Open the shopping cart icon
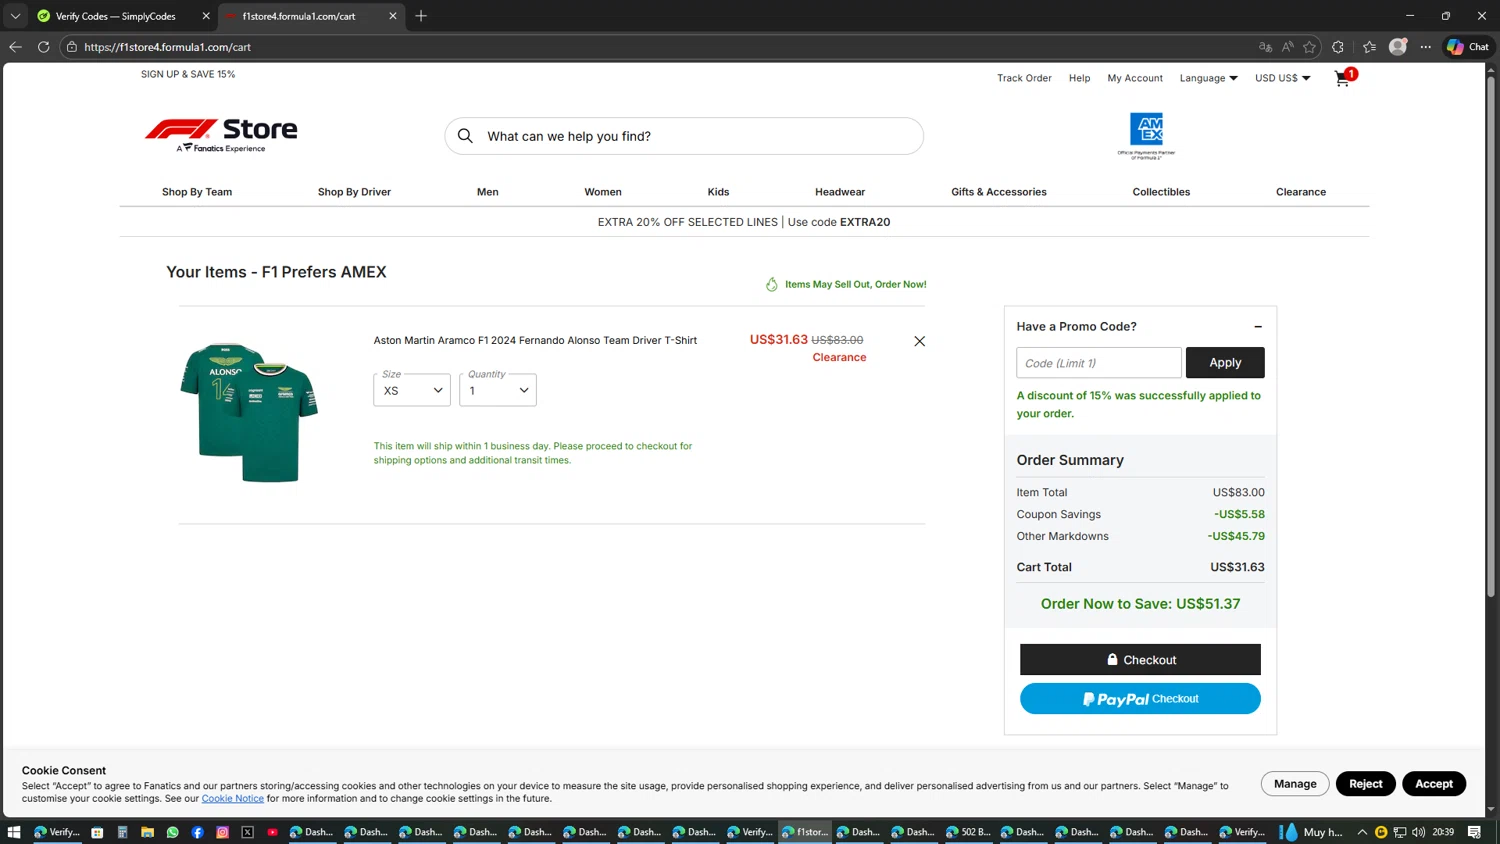Screen dimensions: 1500x844 click(1342, 78)
